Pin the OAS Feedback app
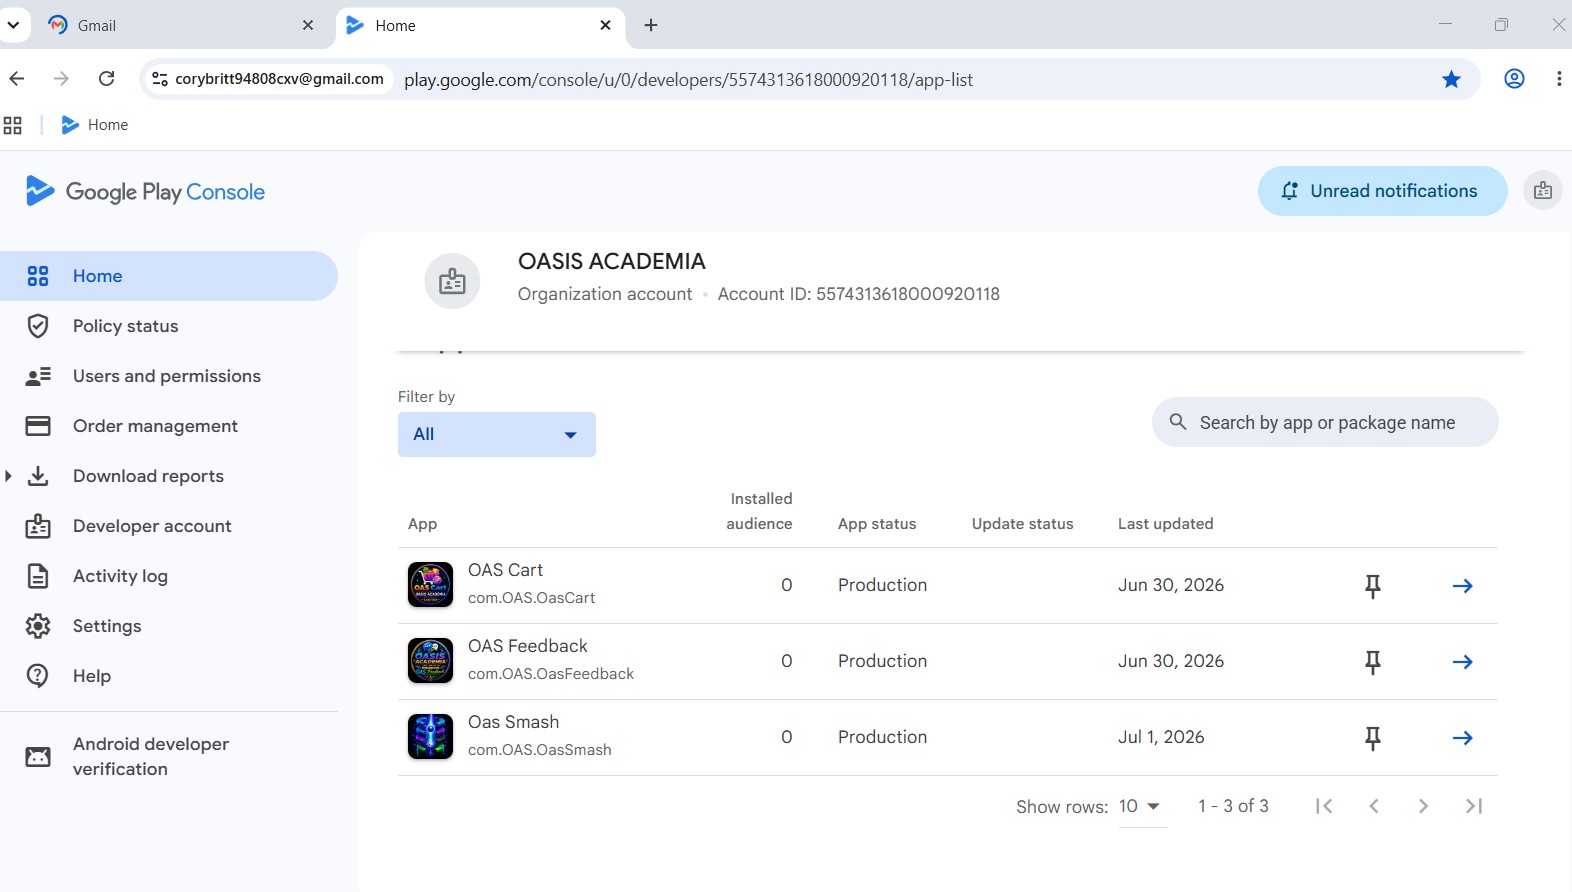 (x=1373, y=662)
